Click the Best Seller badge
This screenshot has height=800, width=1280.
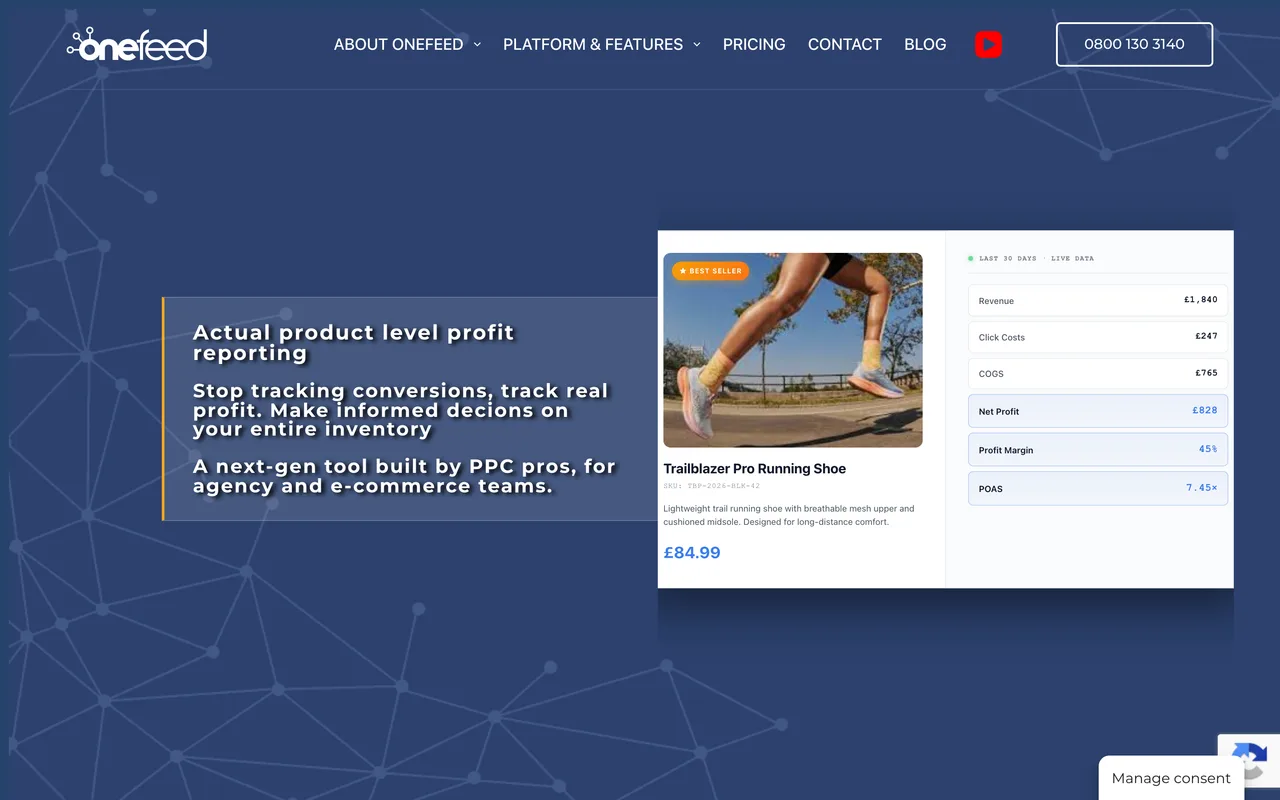coord(710,271)
